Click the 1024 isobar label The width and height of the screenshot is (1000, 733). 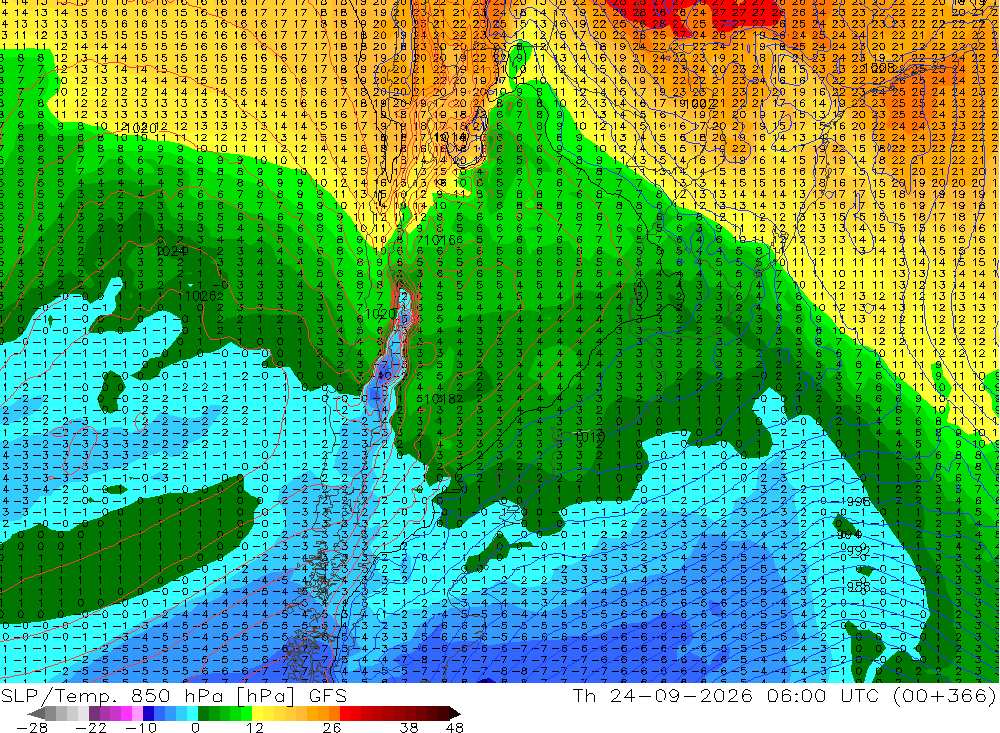(172, 251)
